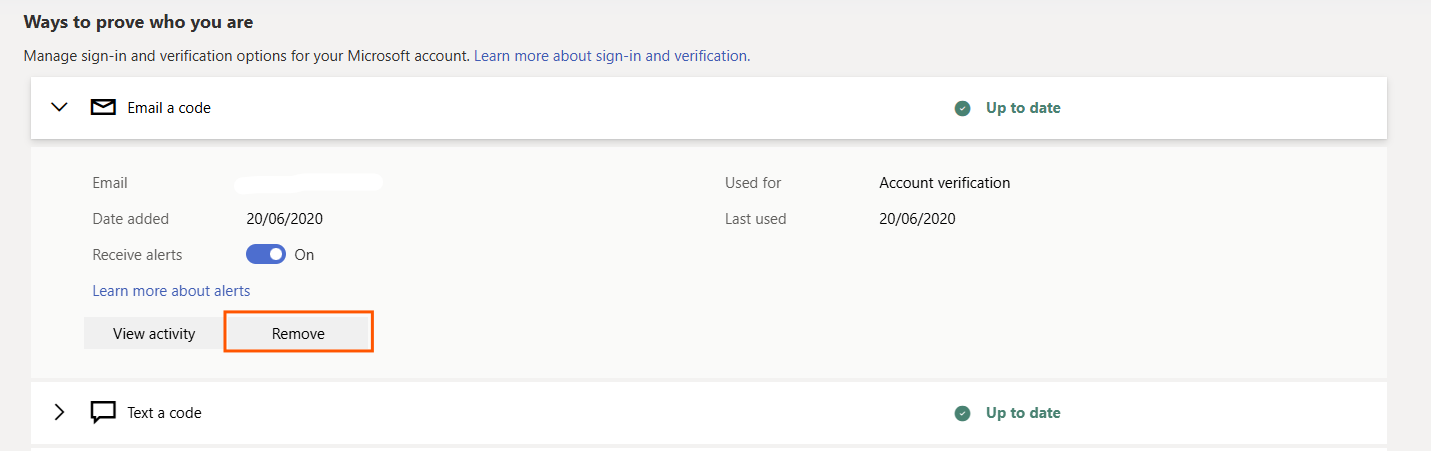The image size is (1431, 451).
Task: Click the View activity button
Action: (154, 333)
